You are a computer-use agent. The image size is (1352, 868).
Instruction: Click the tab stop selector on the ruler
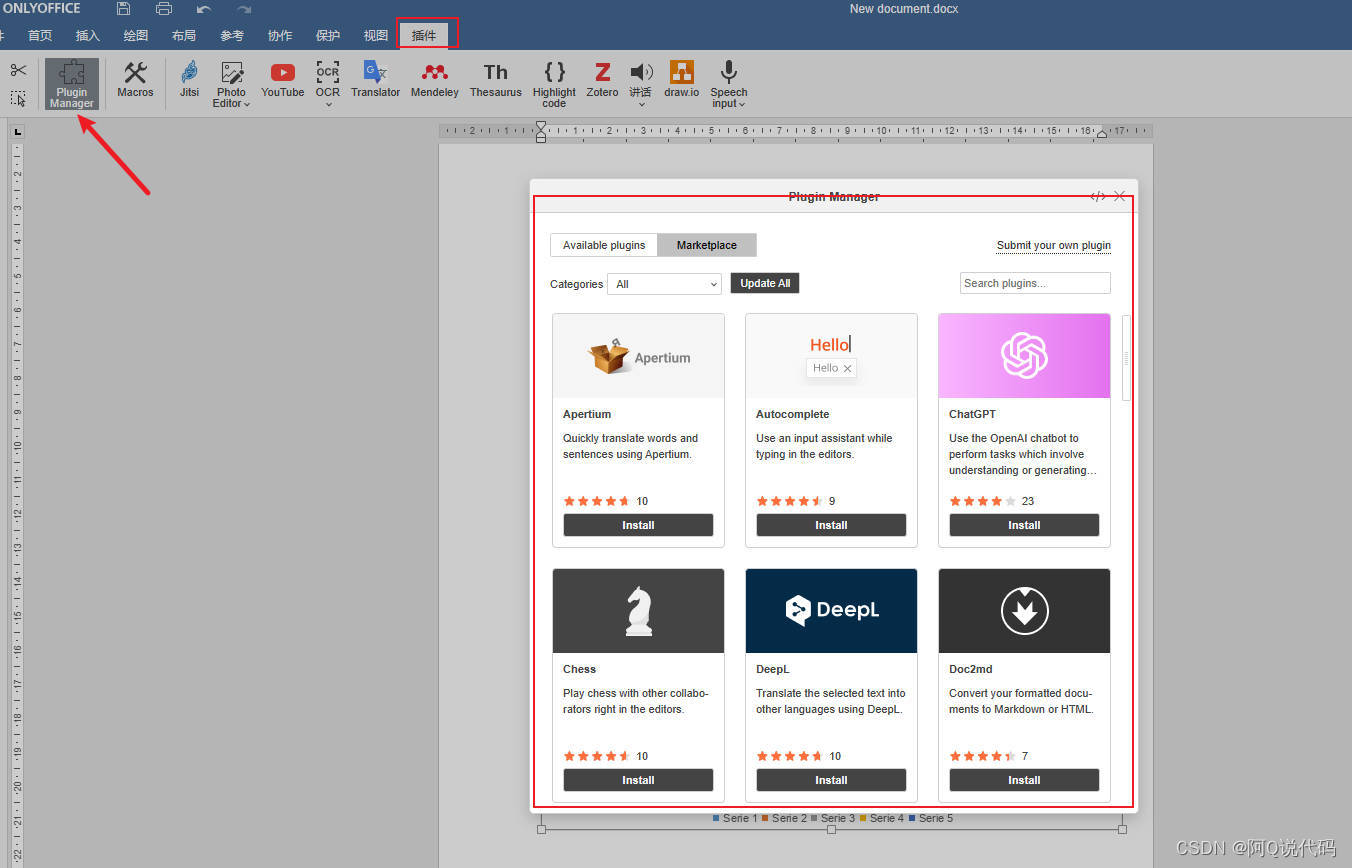pyautogui.click(x=17, y=132)
